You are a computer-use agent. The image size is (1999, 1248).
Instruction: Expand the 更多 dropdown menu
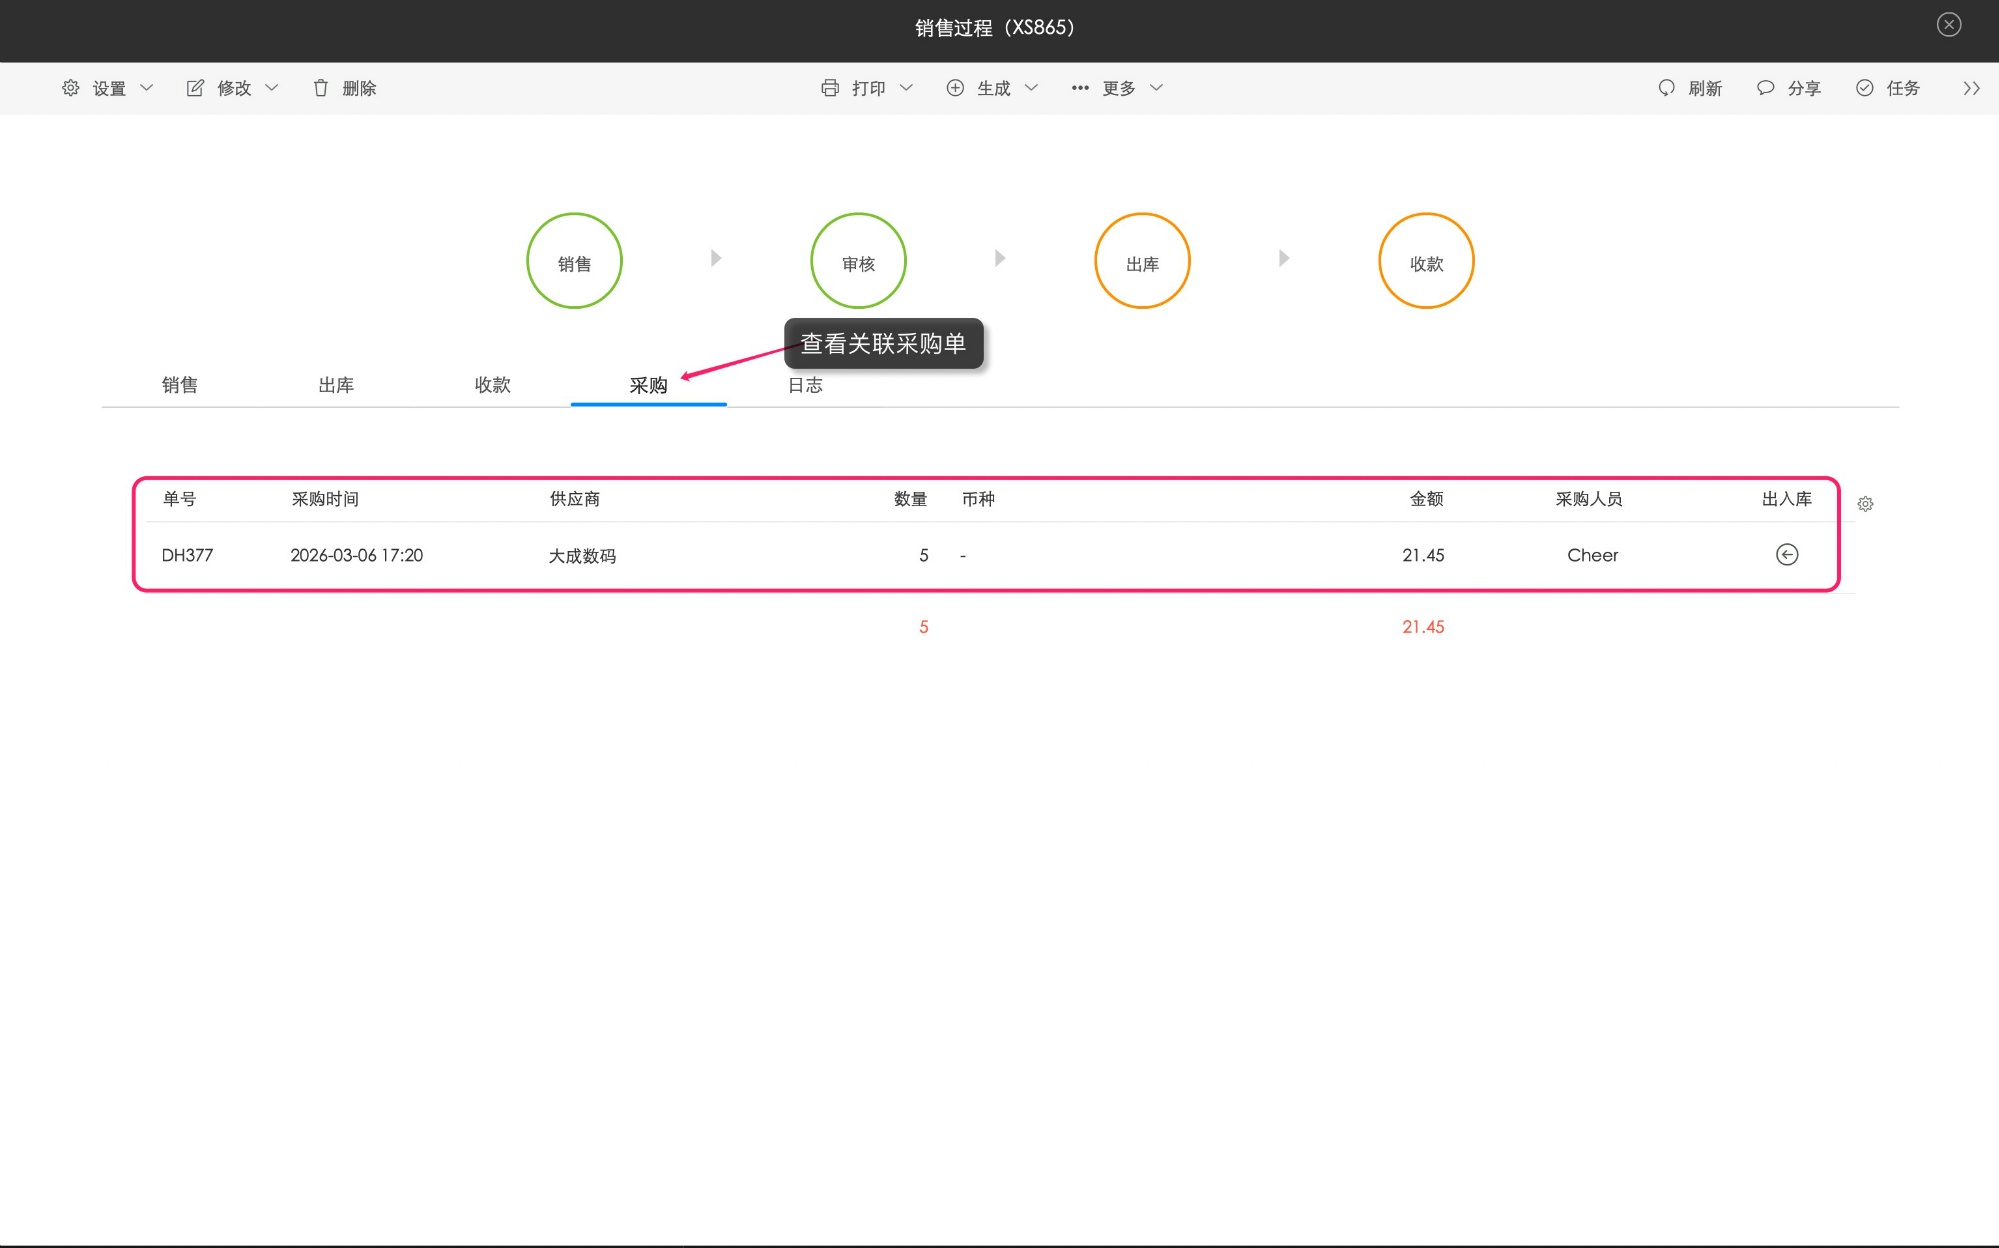coord(1157,88)
